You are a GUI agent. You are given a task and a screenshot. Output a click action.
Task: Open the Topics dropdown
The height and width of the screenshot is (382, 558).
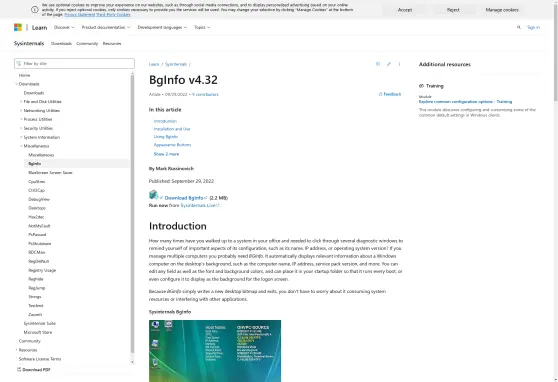[202, 27]
